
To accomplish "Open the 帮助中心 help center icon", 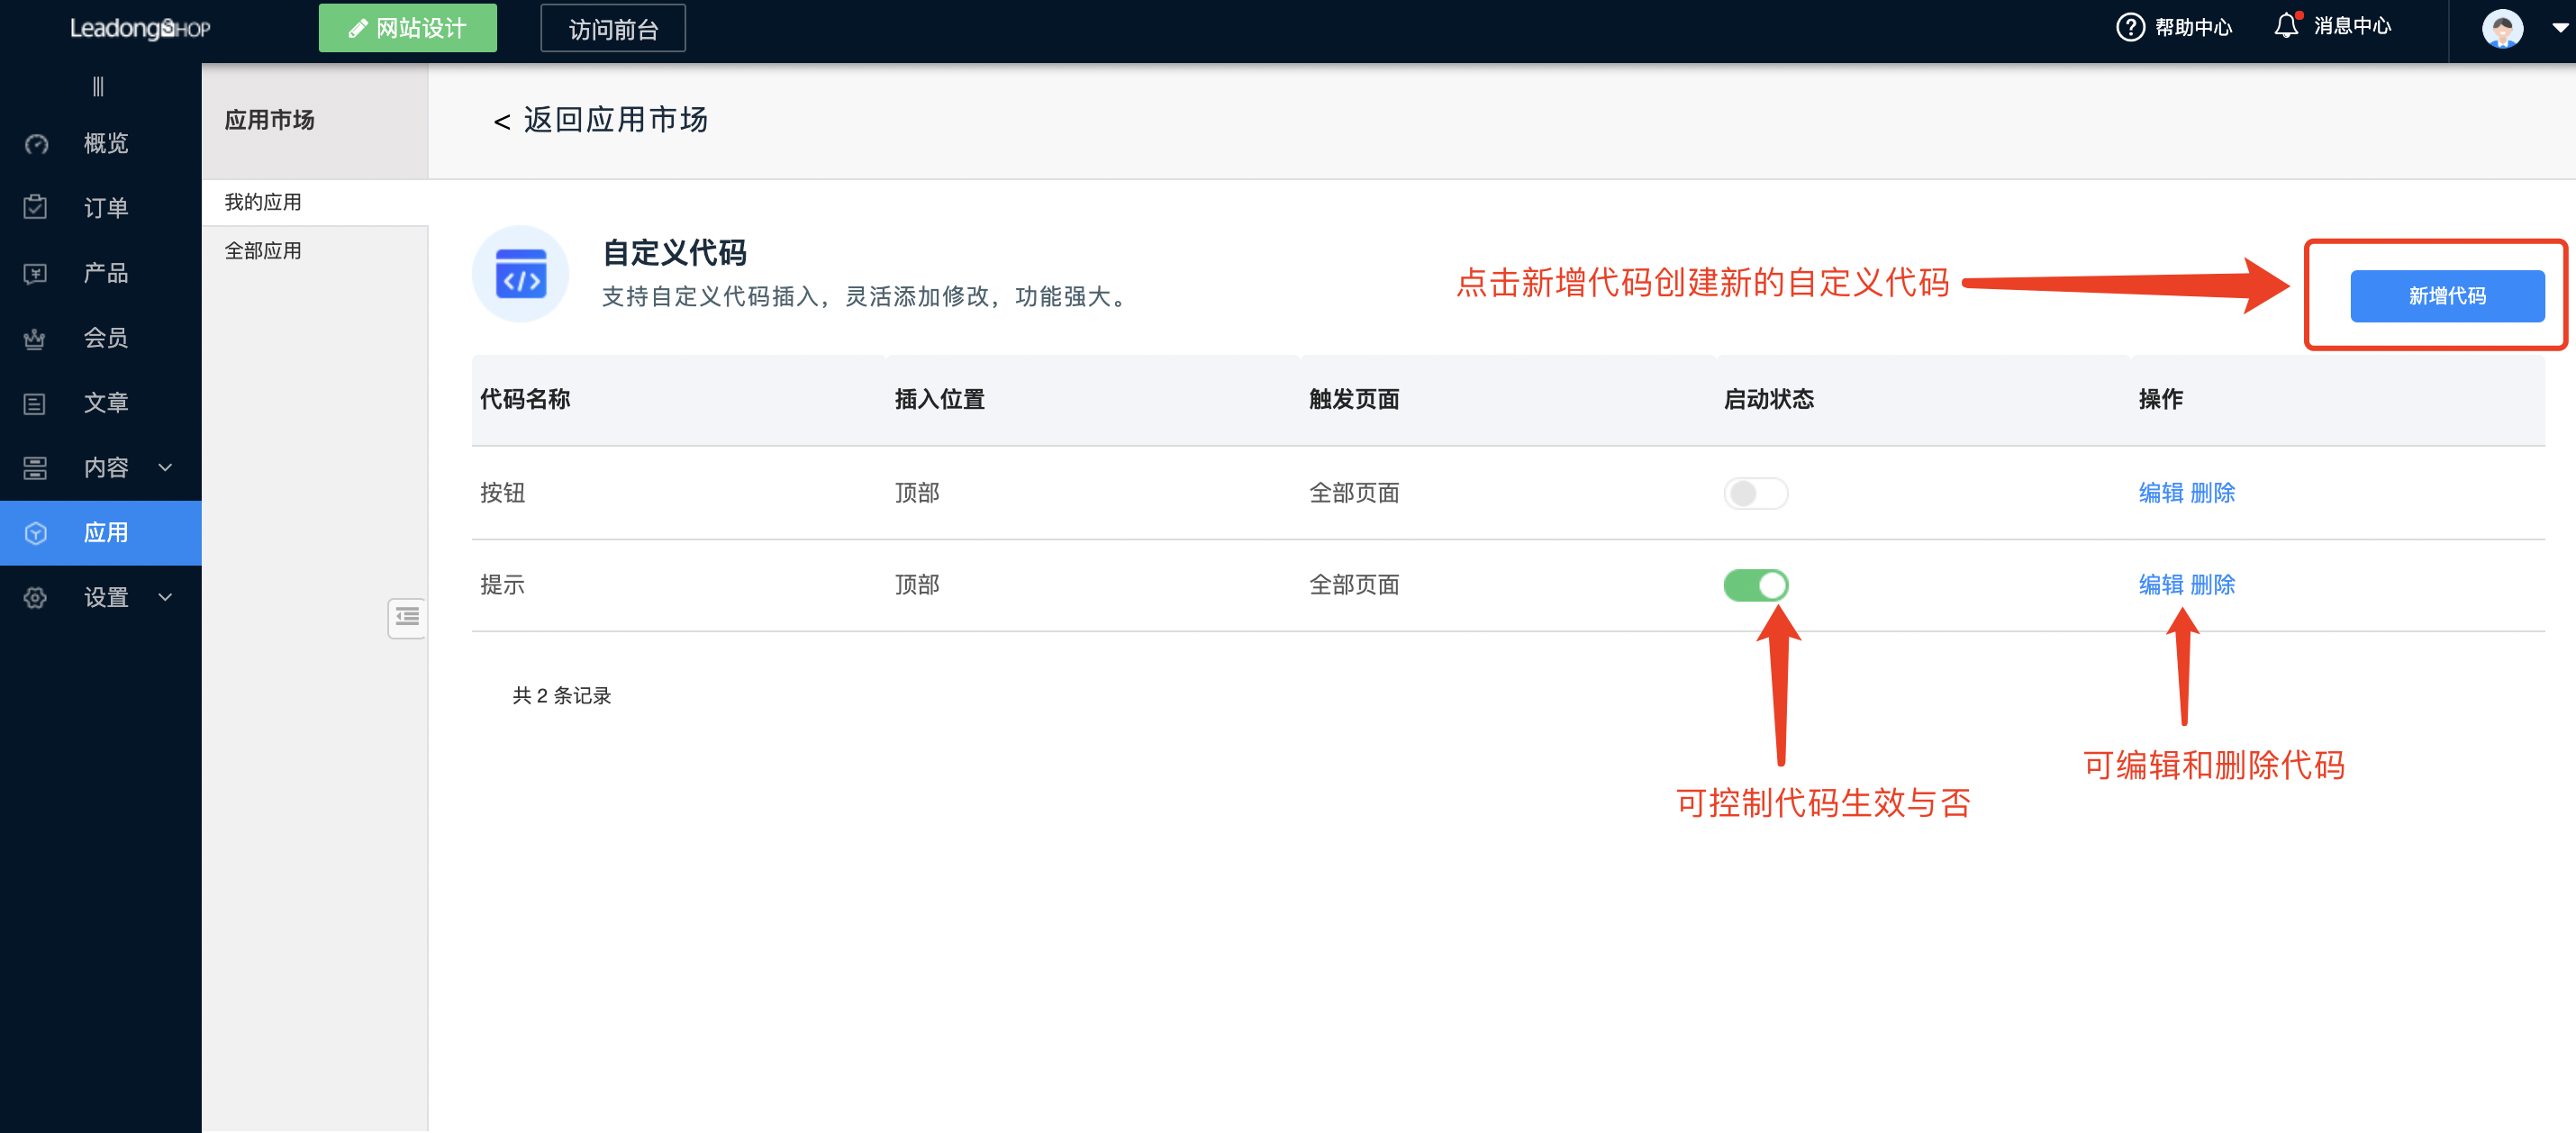I will [2130, 27].
